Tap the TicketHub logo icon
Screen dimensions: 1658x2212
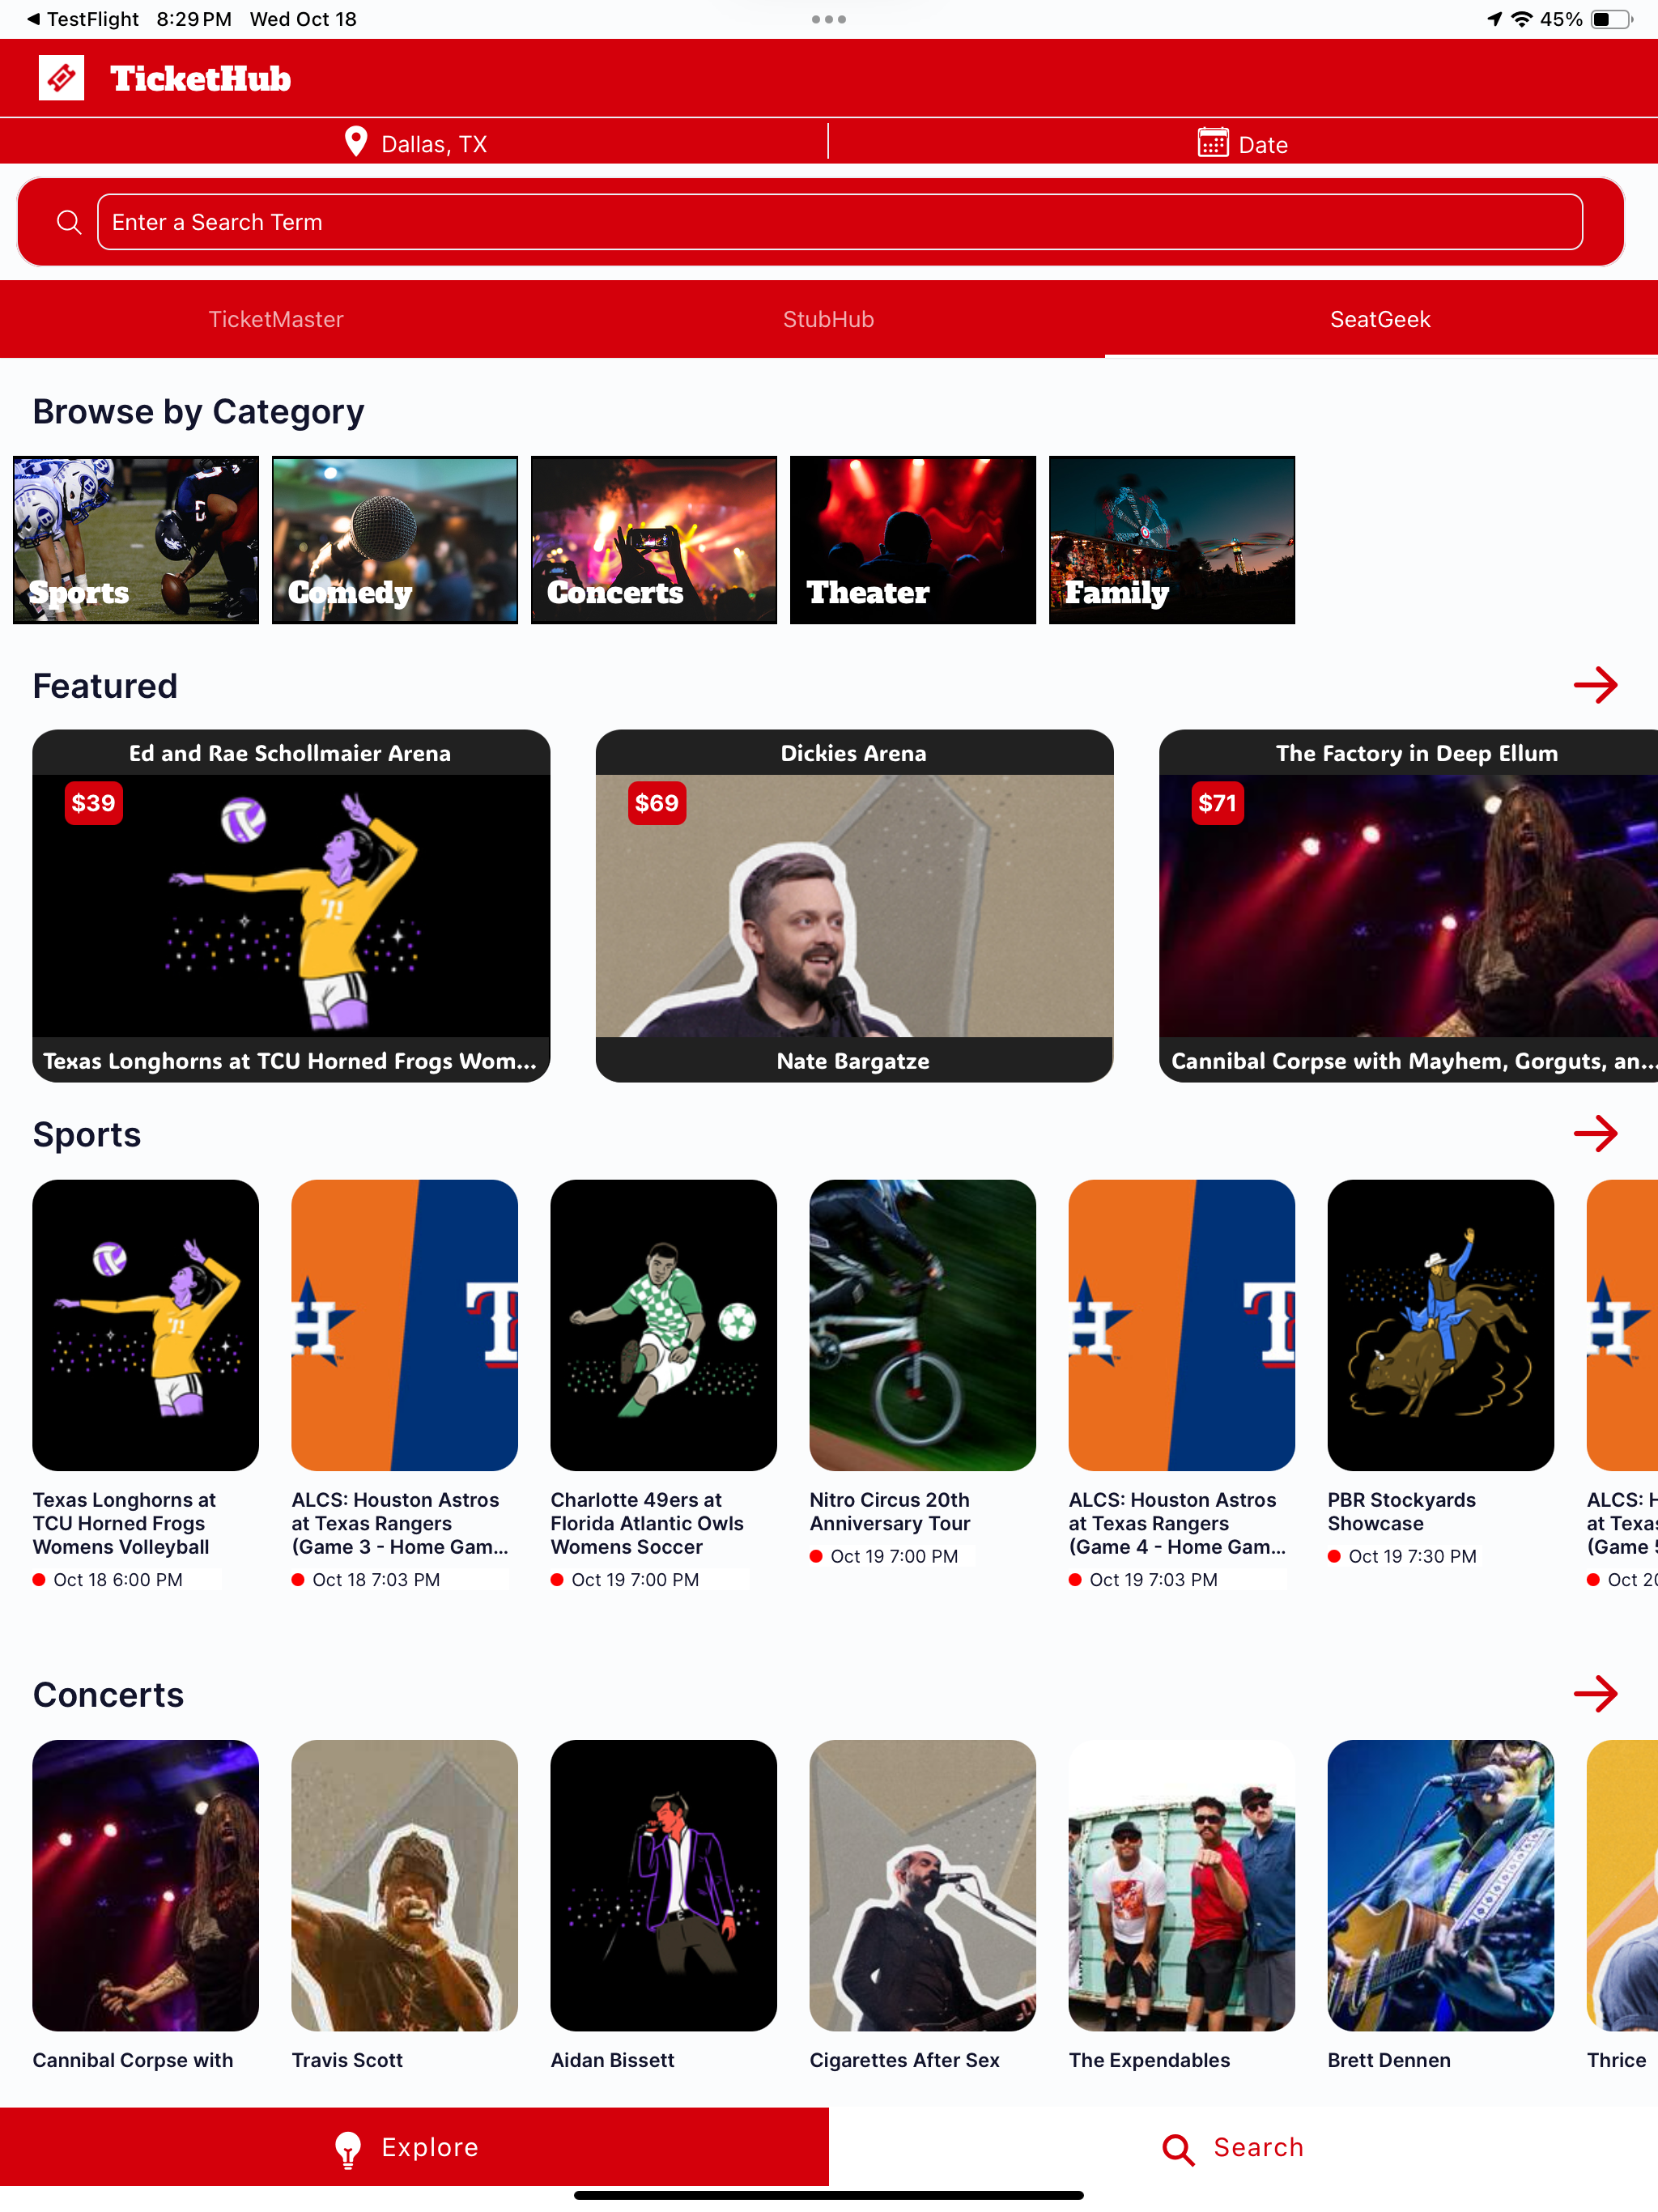click(x=61, y=78)
